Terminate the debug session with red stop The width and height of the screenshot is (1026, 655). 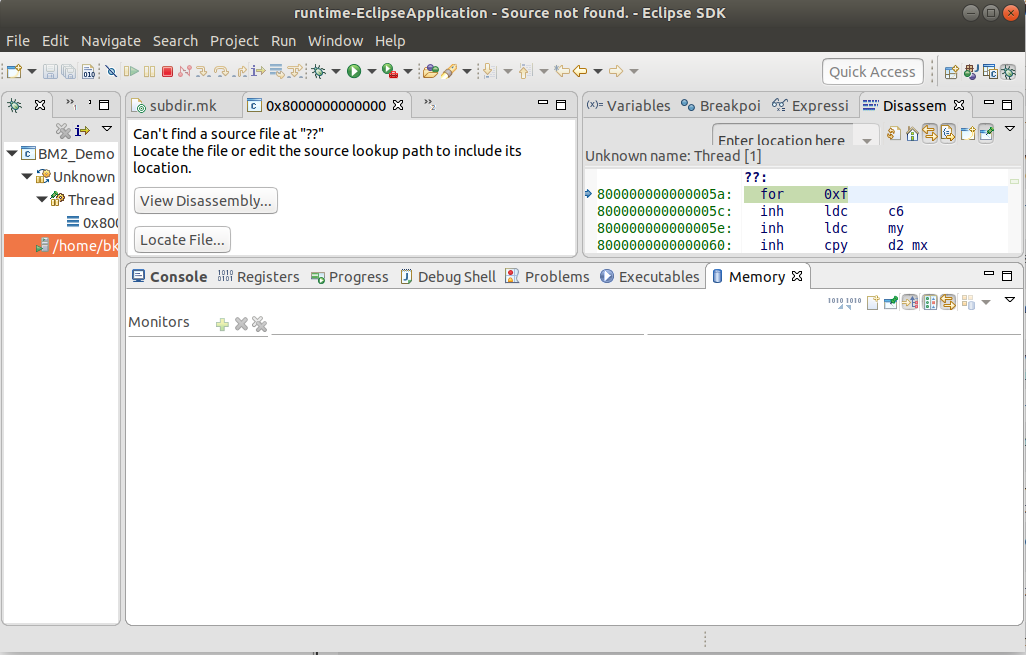pyautogui.click(x=168, y=71)
